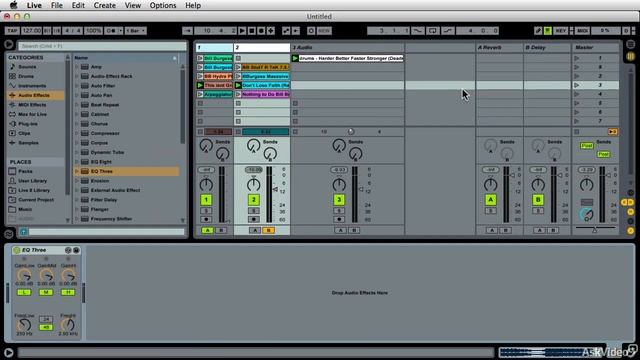Select Sounds category in browser
This screenshot has width=640, height=360.
pyautogui.click(x=27, y=67)
